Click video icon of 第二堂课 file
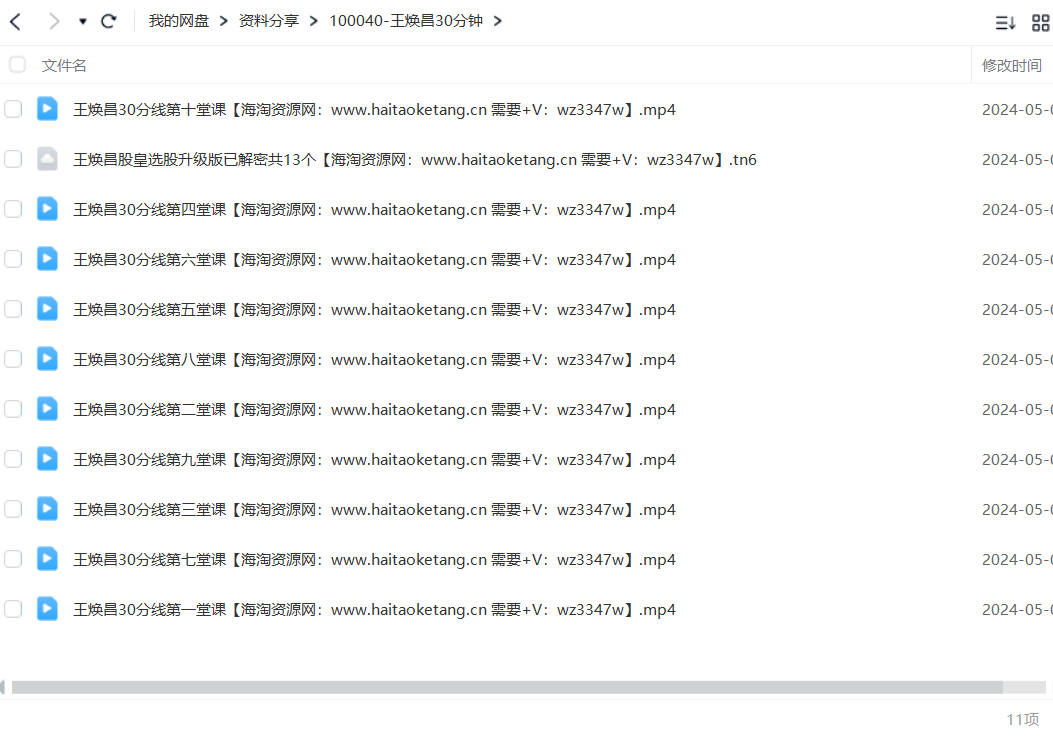 [x=47, y=409]
